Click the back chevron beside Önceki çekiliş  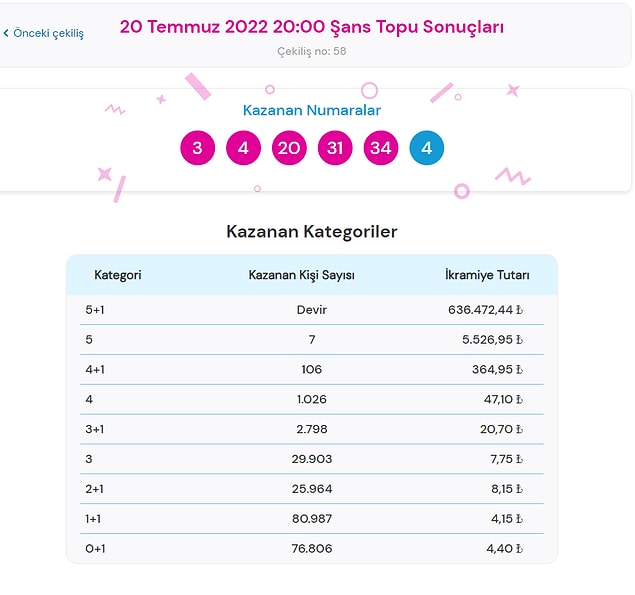pyautogui.click(x=6, y=33)
